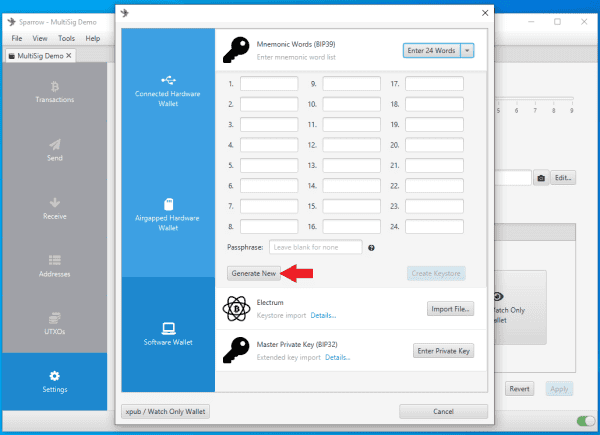Click the Enter Private Key button
The width and height of the screenshot is (600, 435).
point(443,351)
